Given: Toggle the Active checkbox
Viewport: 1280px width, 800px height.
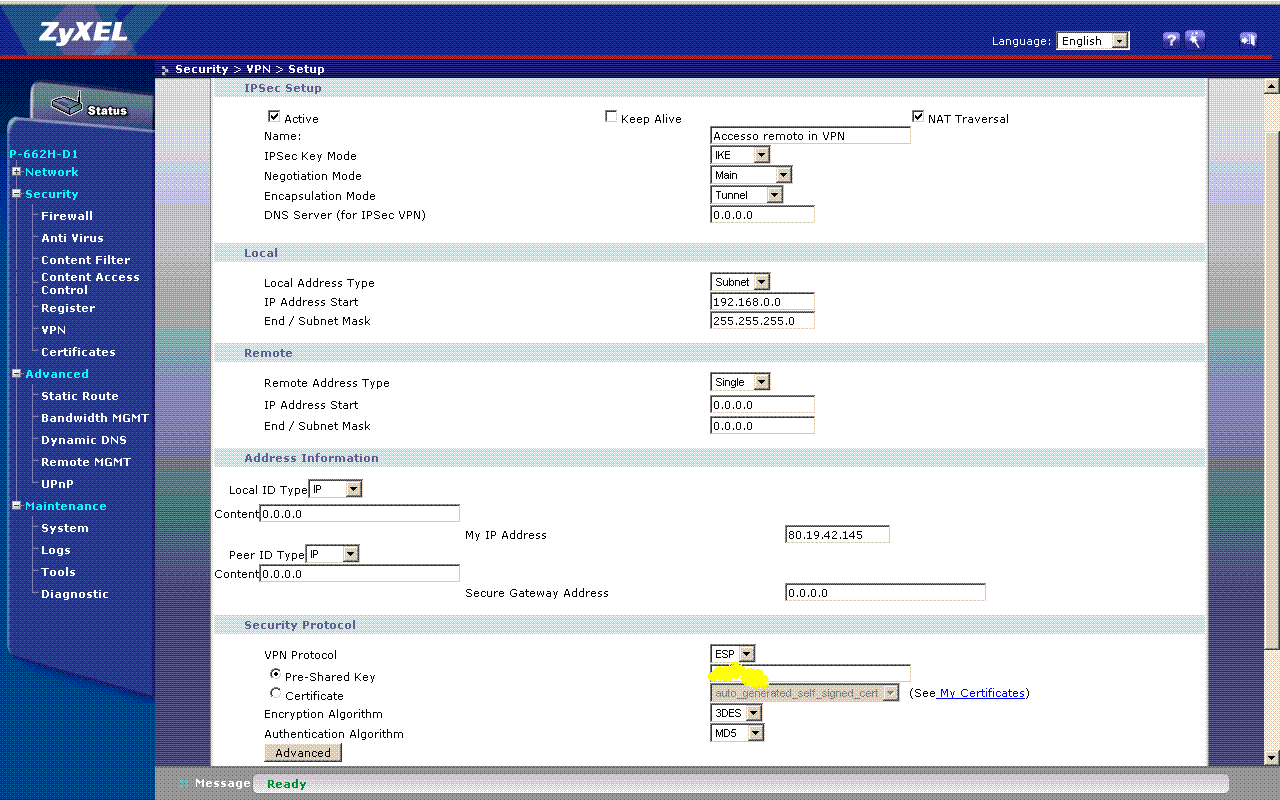Looking at the screenshot, I should pyautogui.click(x=274, y=117).
